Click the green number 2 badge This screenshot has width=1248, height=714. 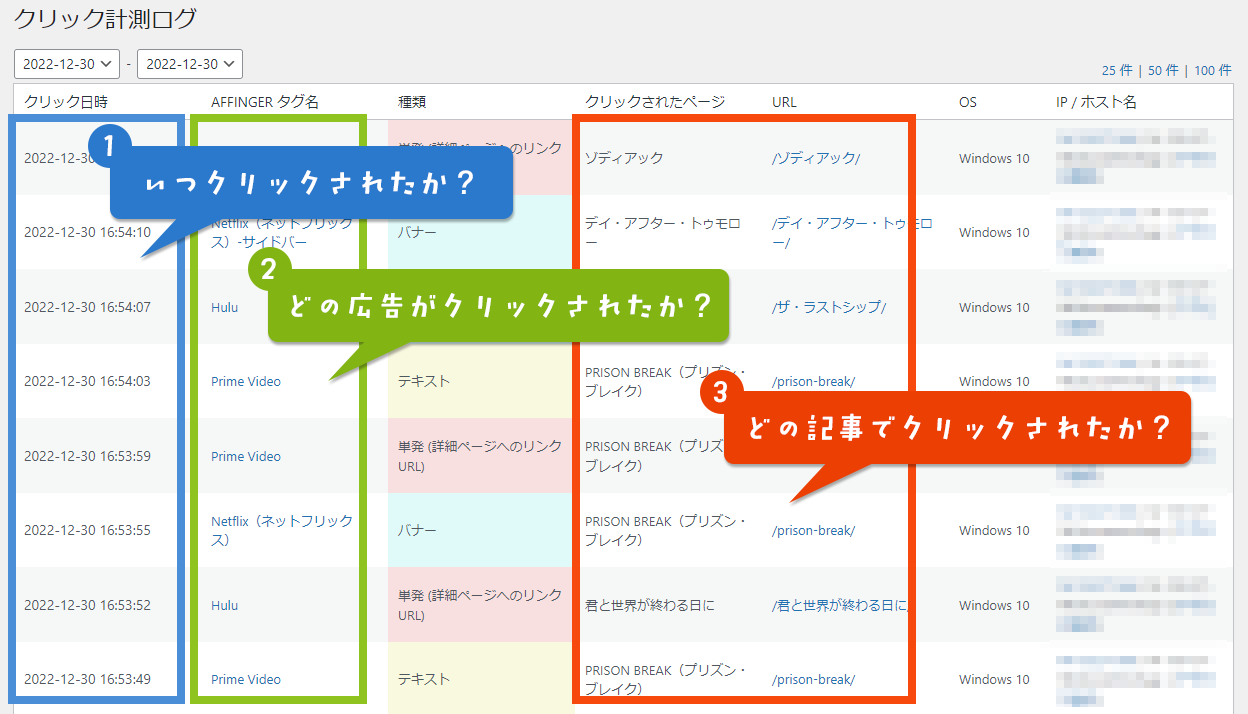click(x=267, y=268)
